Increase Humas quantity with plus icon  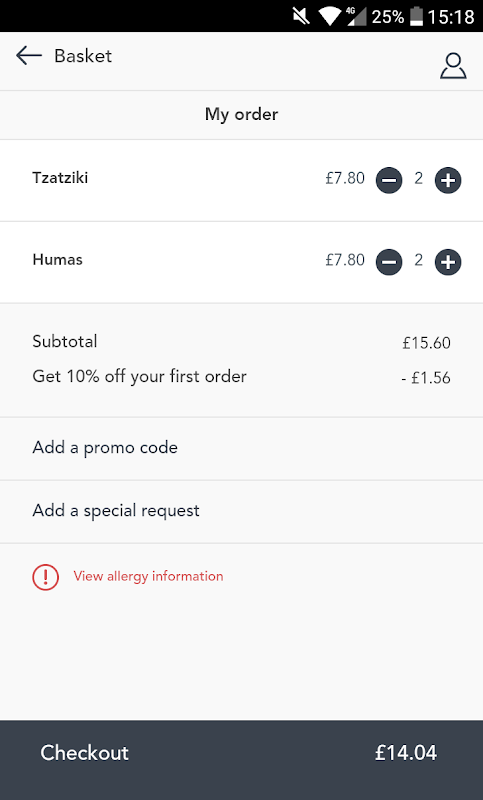point(448,262)
